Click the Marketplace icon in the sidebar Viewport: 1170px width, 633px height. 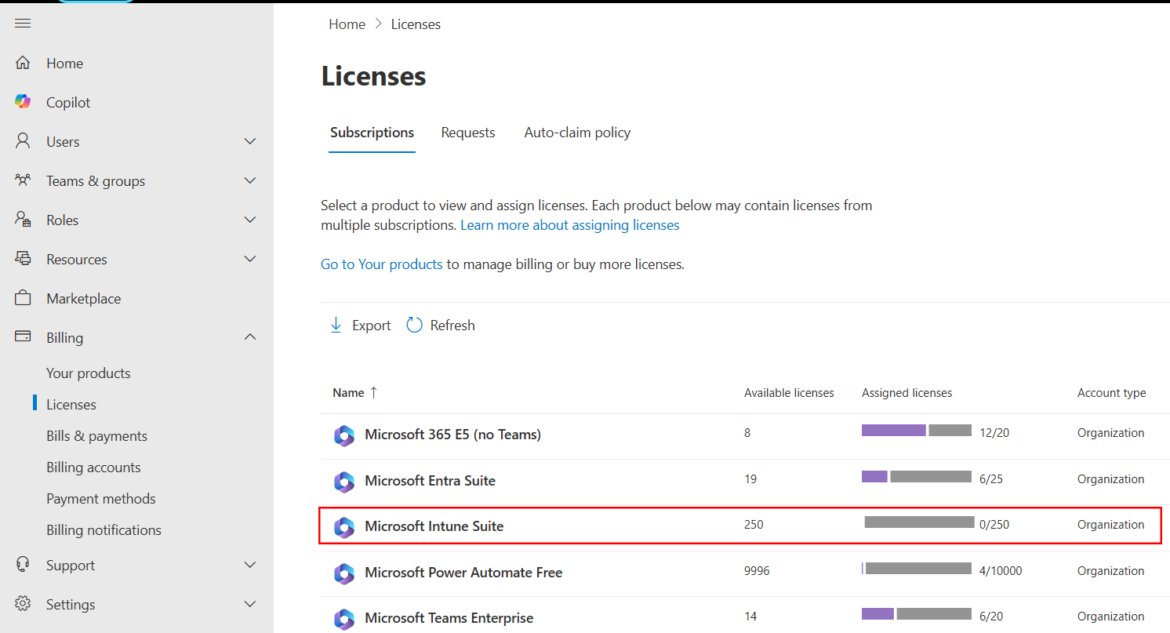pos(22,297)
